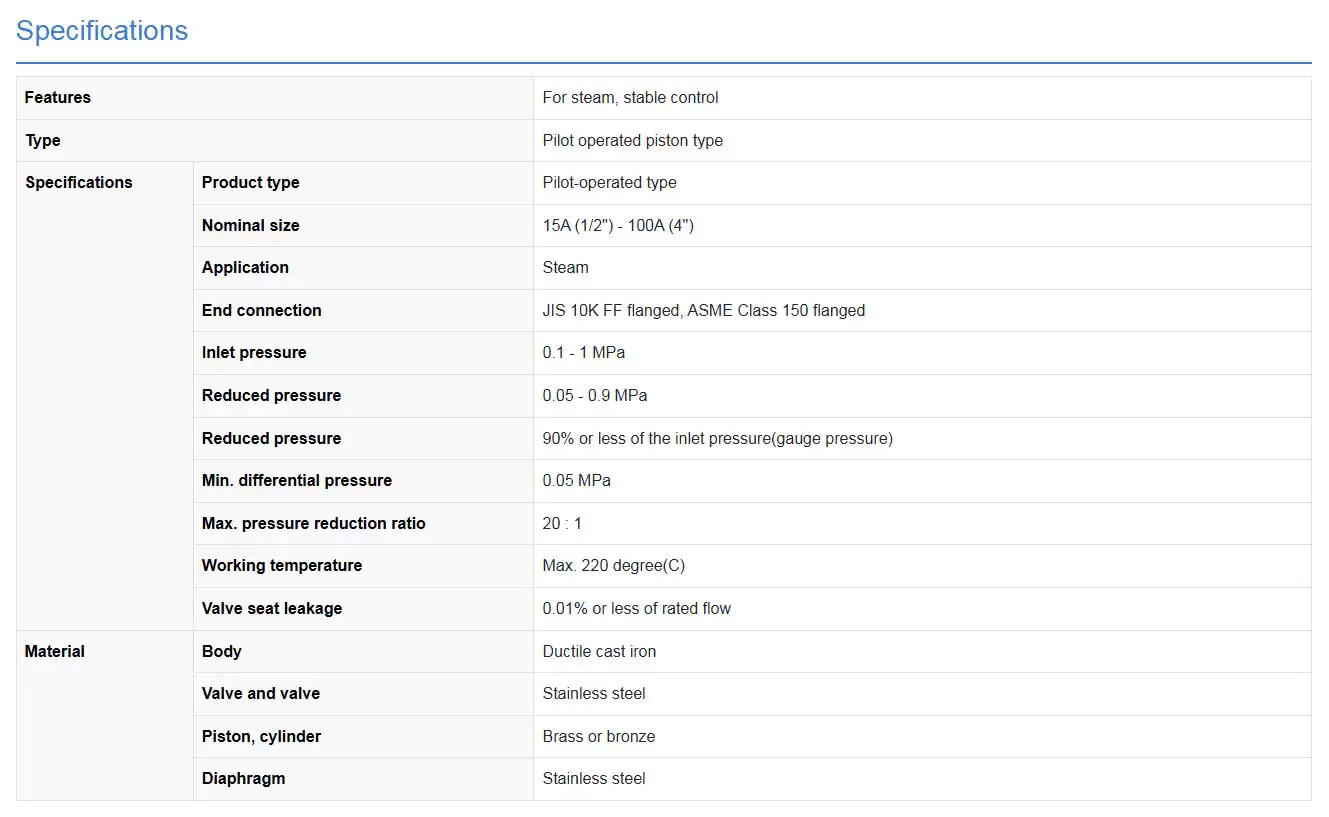
Task: Click the 'Brass or bronze' value
Action: (x=599, y=736)
